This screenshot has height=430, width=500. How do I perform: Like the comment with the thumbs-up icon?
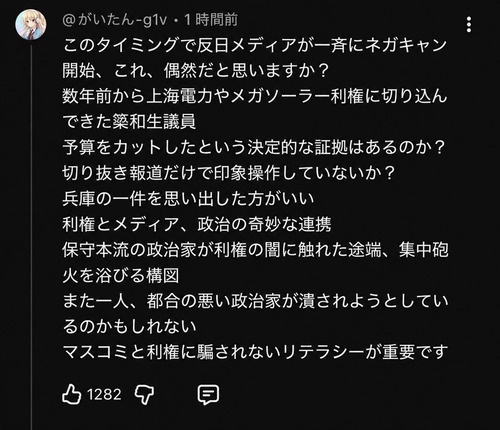[72, 394]
